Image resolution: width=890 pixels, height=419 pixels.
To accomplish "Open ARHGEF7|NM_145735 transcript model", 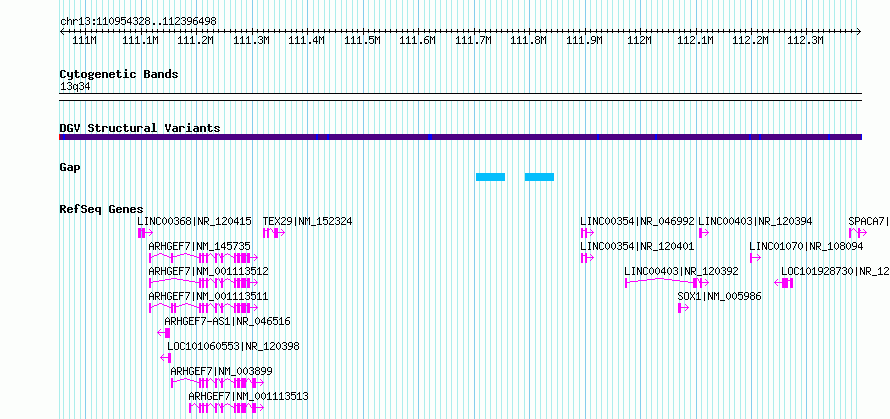I will (203, 258).
